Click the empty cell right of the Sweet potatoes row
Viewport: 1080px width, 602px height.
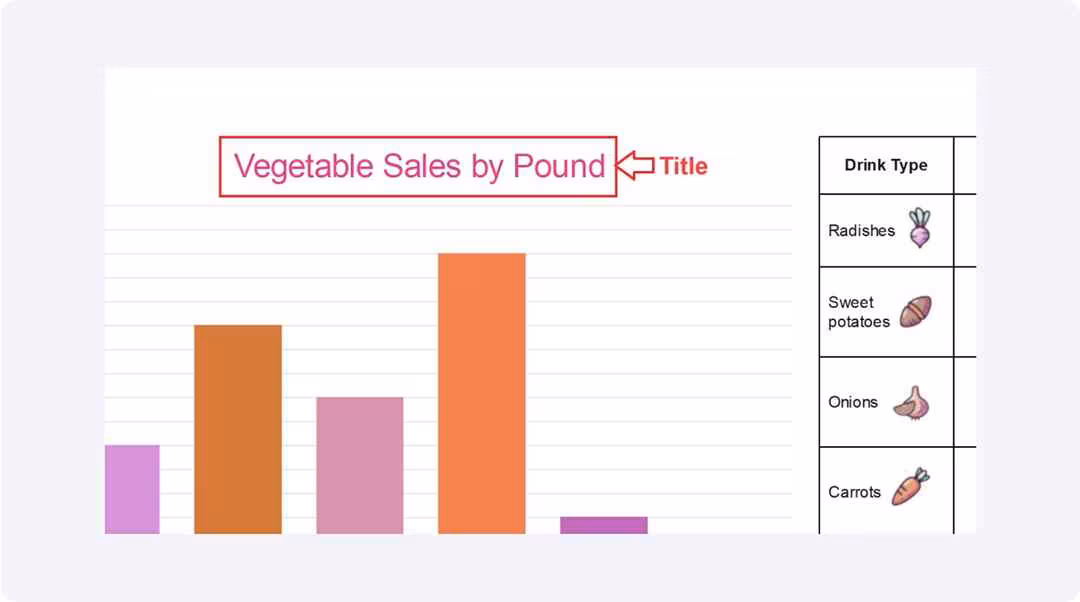click(965, 312)
